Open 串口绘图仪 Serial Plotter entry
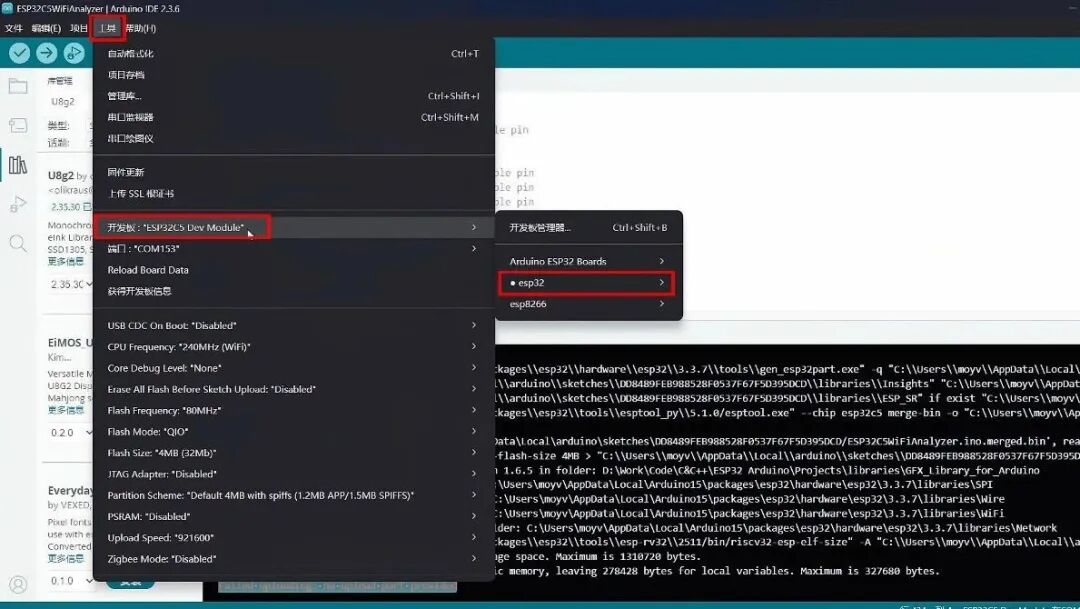This screenshot has height=609, width=1080. (293, 139)
